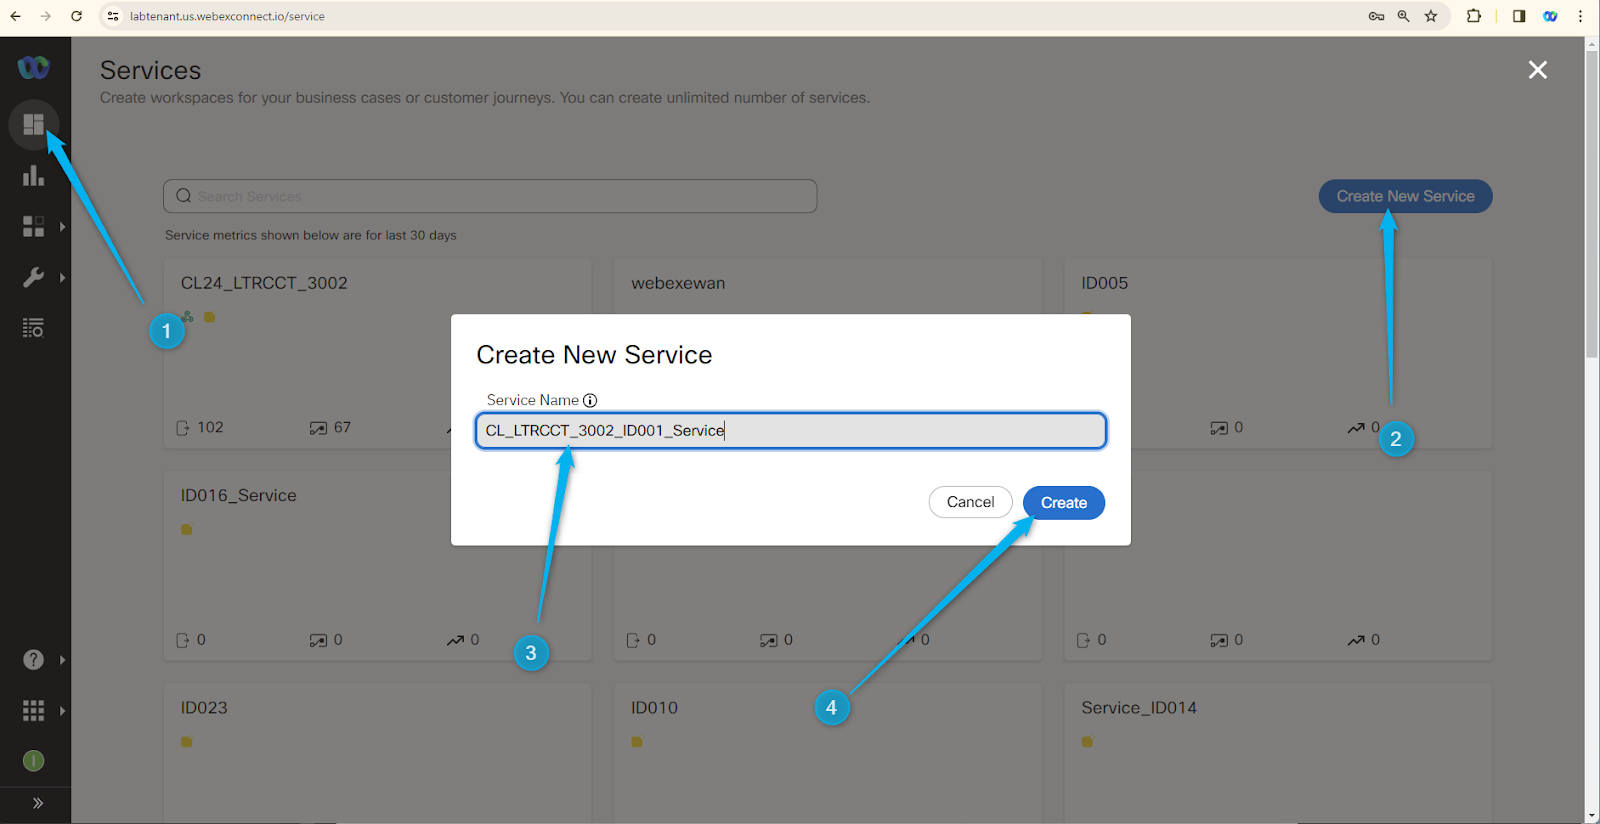
Task: Click the Service Name text field
Action: (x=791, y=431)
